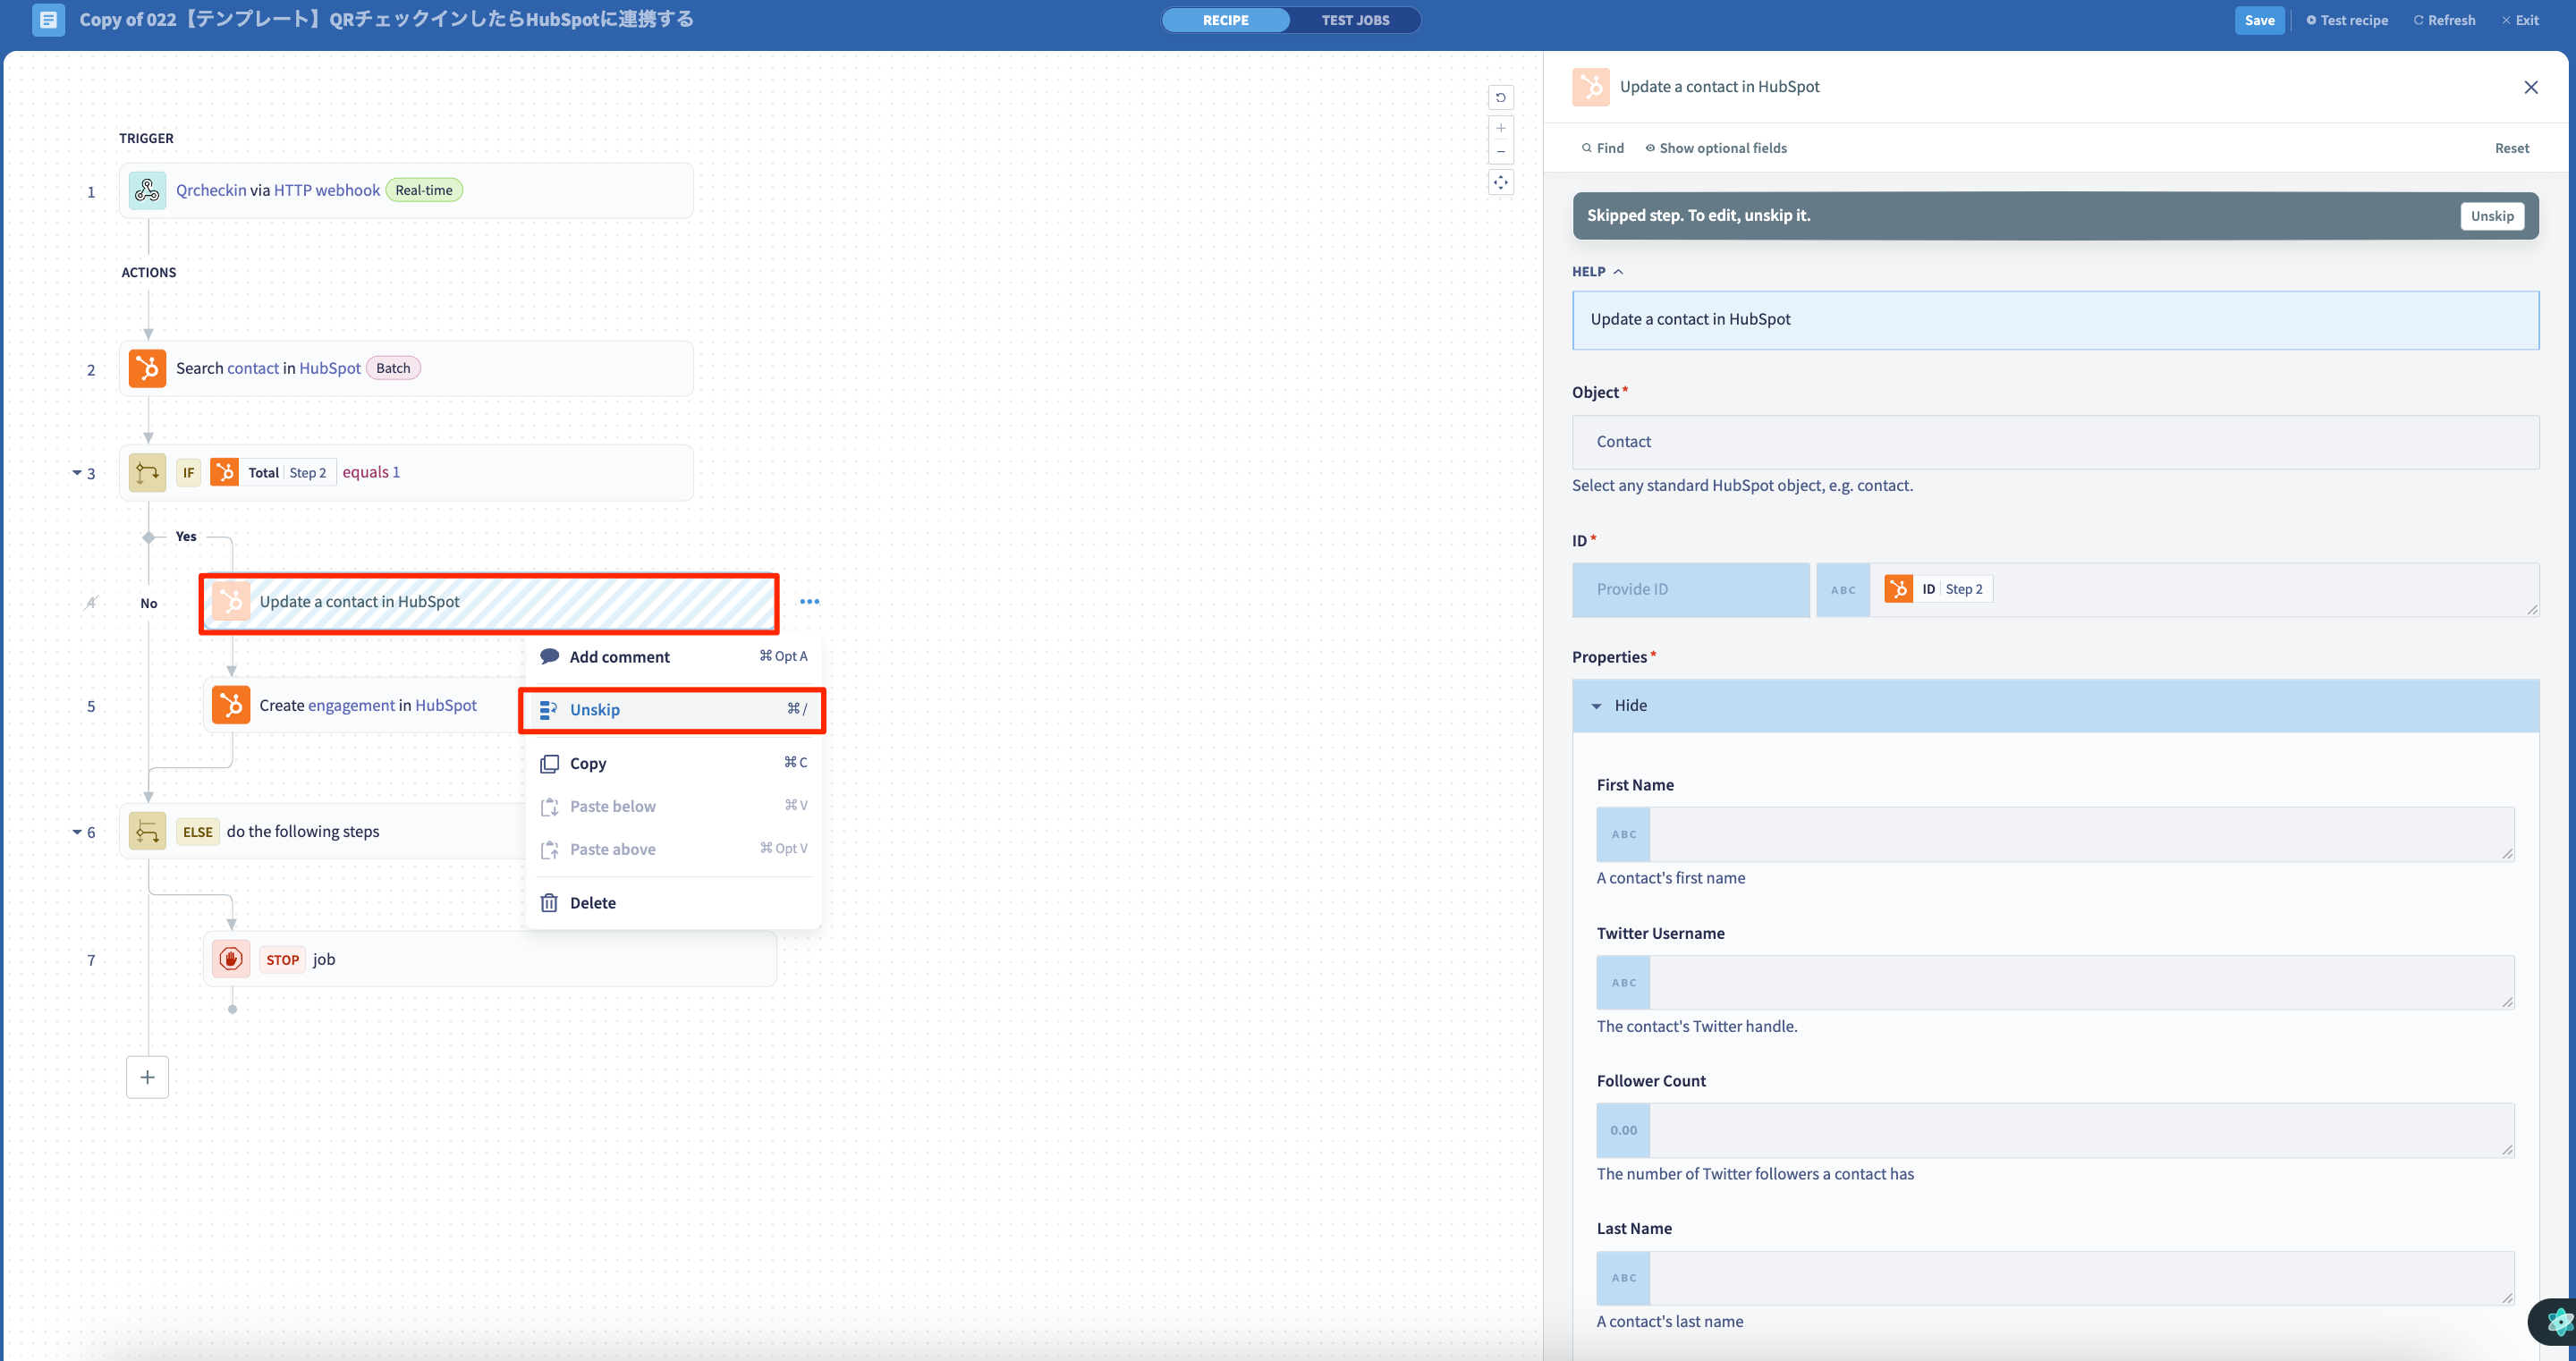Click the ELSE branch icon in step 6

[147, 831]
